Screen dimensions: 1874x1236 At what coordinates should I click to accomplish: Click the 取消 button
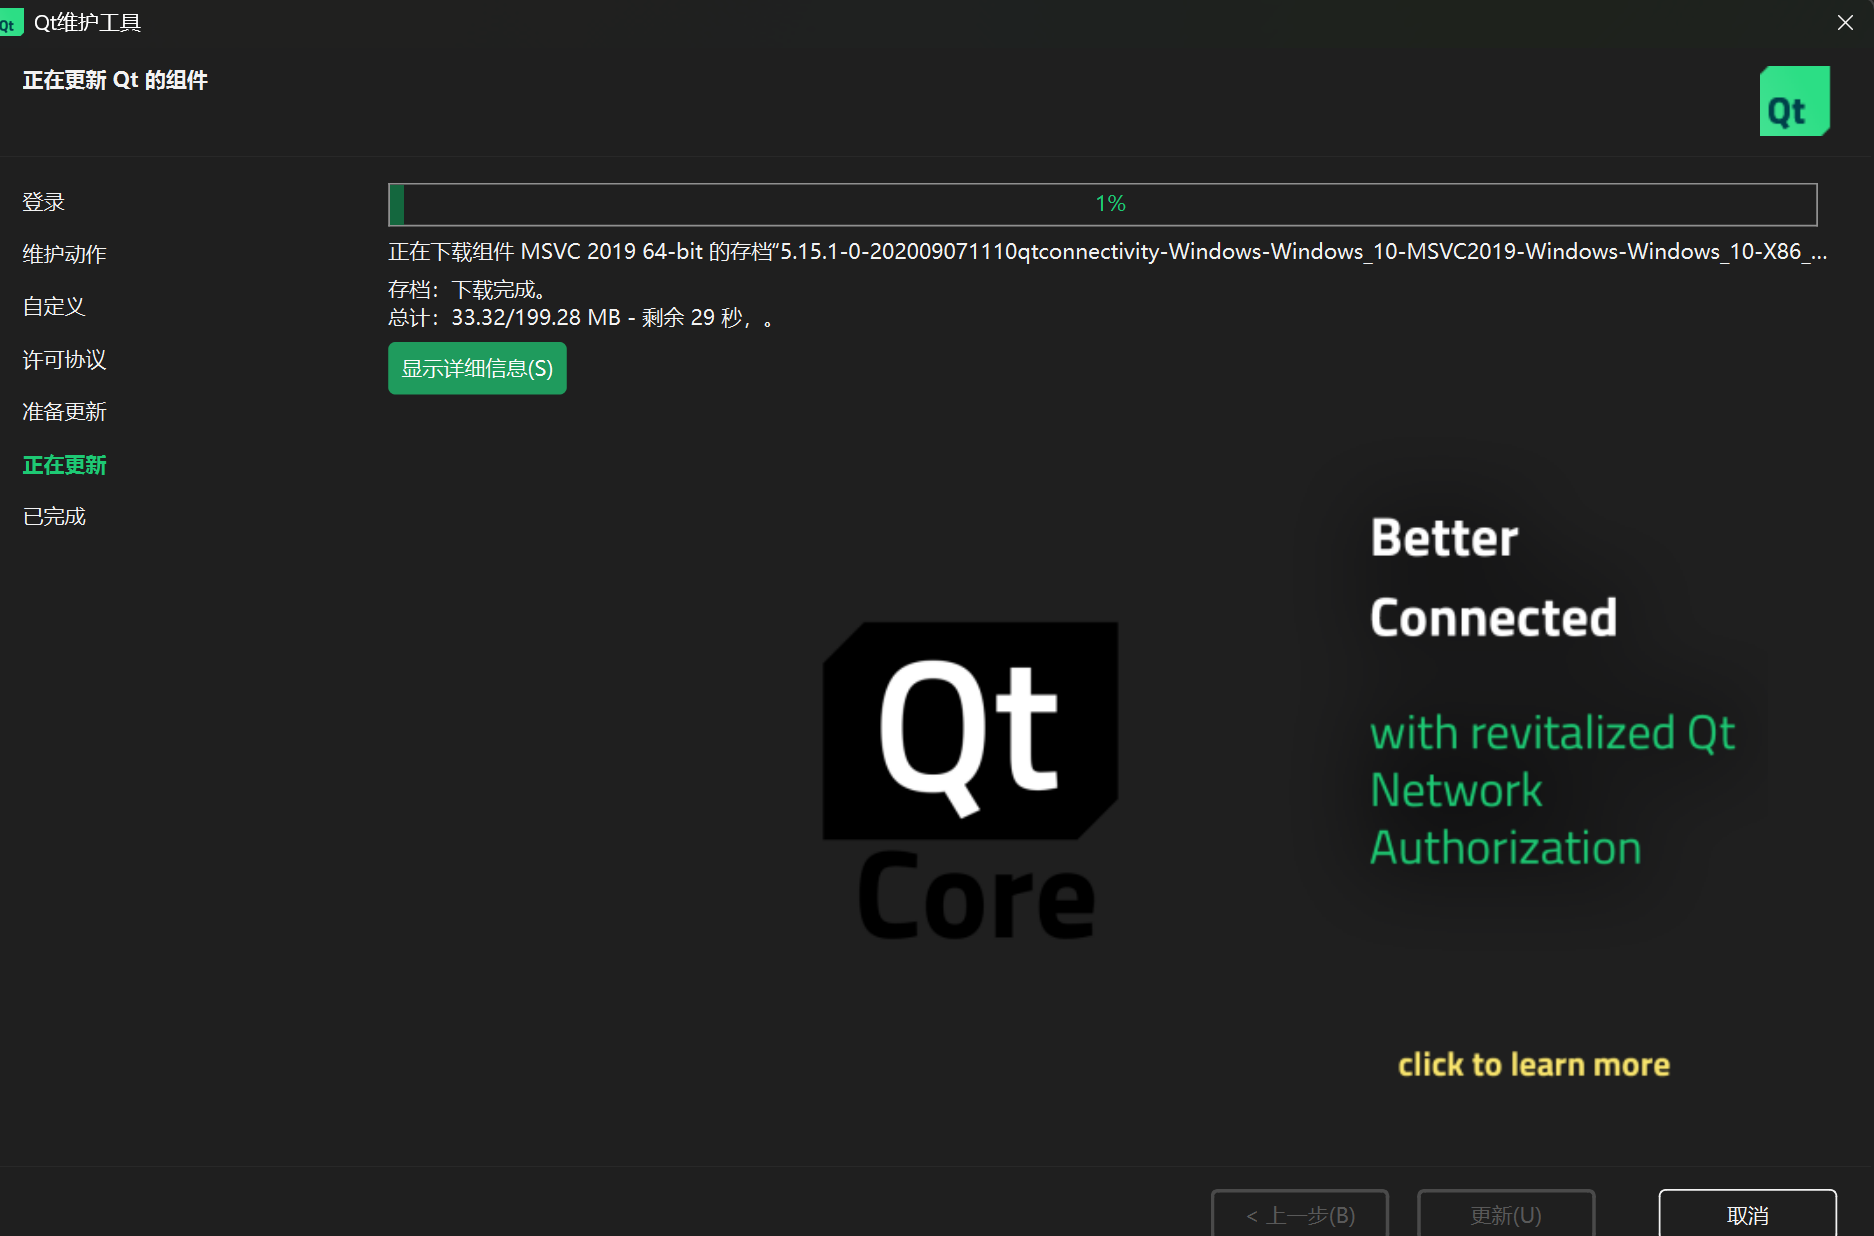coord(1747,1214)
